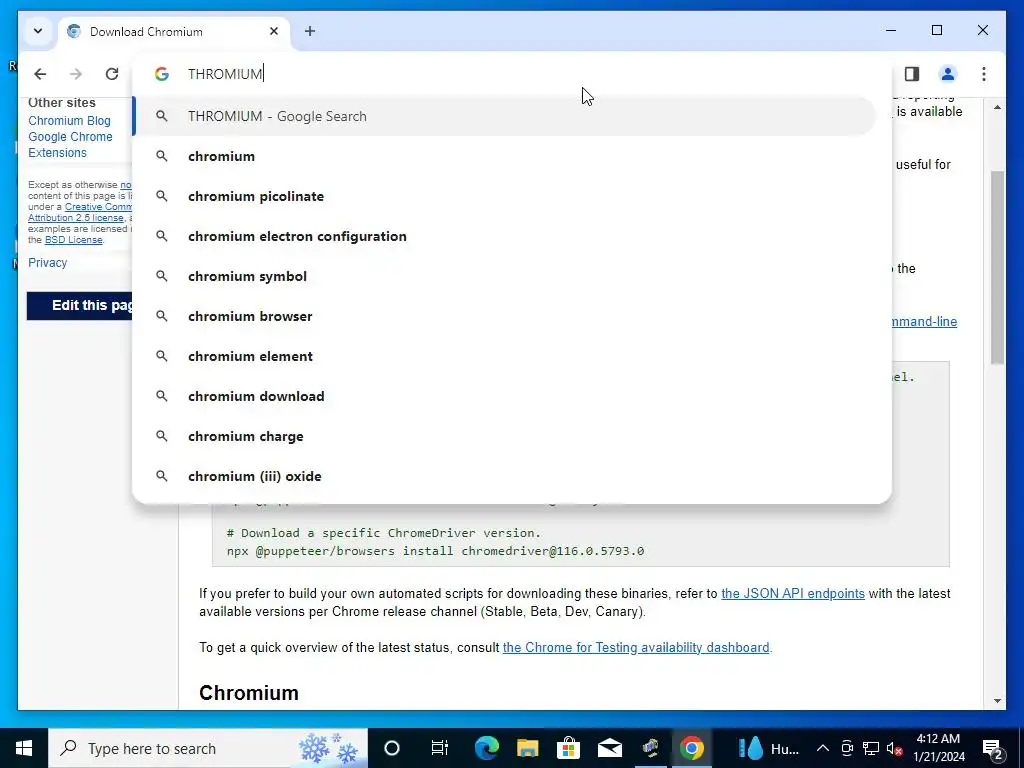Click search icon beside chromium browser
The image size is (1024, 768).
162,316
